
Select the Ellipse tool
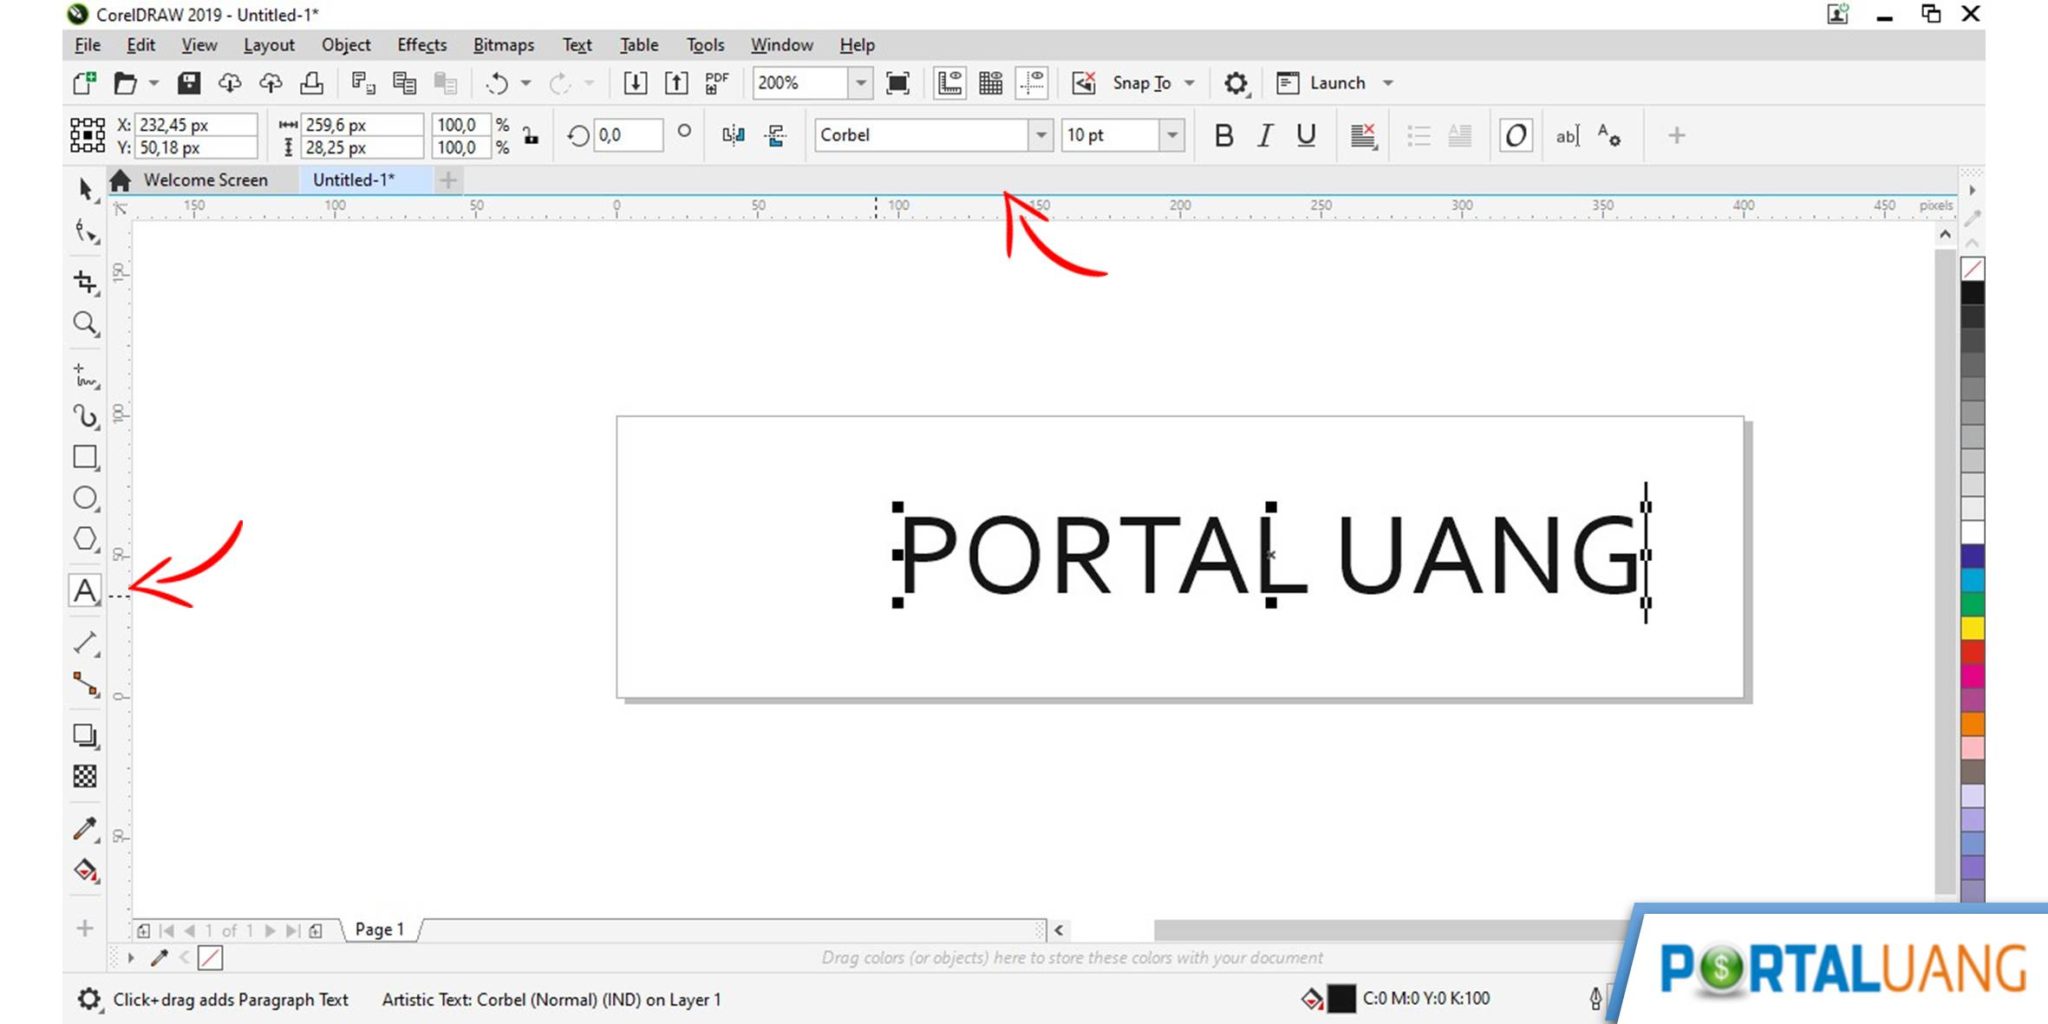point(86,498)
